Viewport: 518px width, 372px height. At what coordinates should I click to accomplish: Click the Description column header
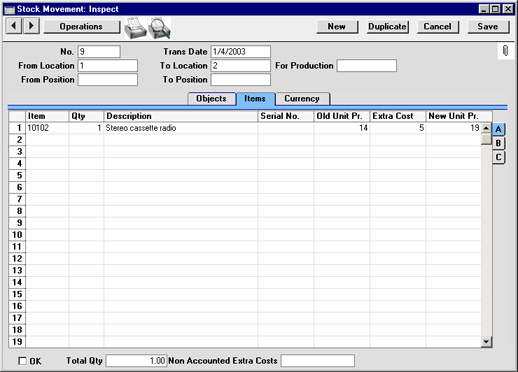[x=180, y=116]
